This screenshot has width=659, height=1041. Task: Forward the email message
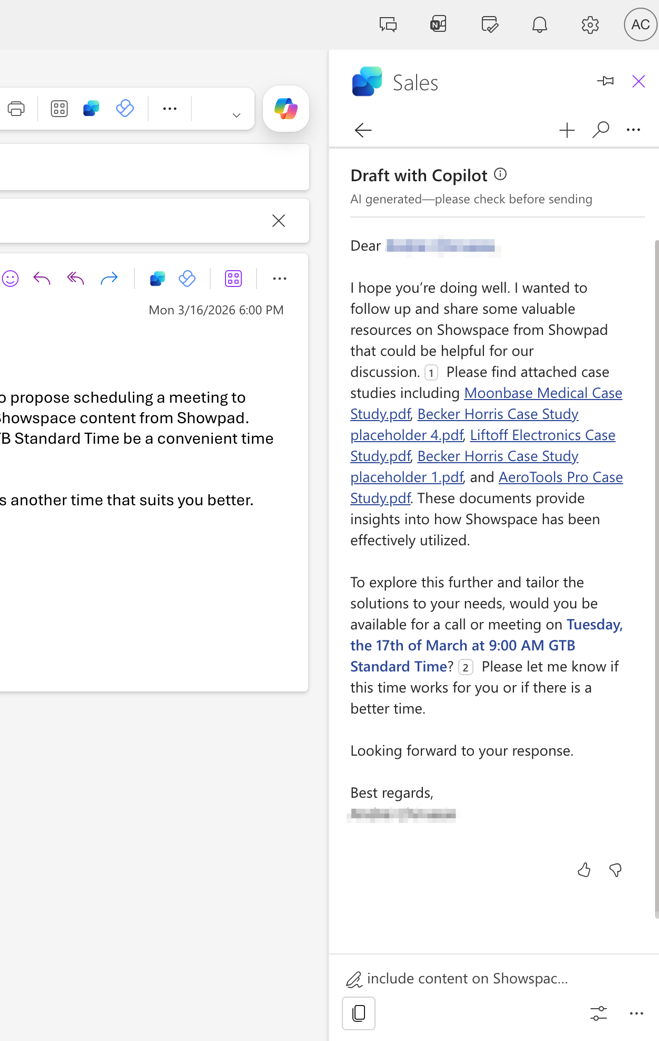[x=109, y=279]
